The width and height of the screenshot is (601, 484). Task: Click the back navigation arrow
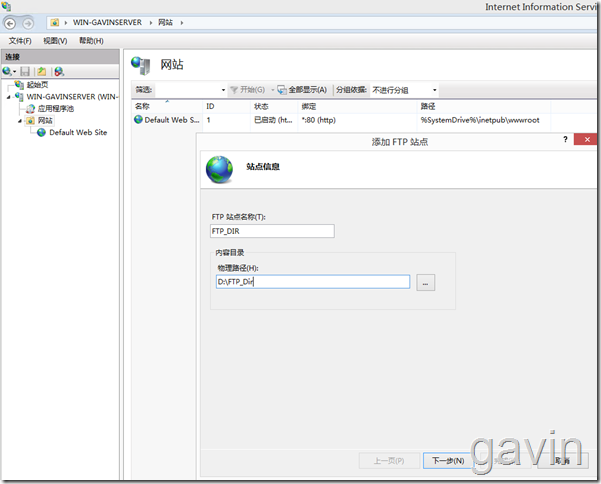10,24
